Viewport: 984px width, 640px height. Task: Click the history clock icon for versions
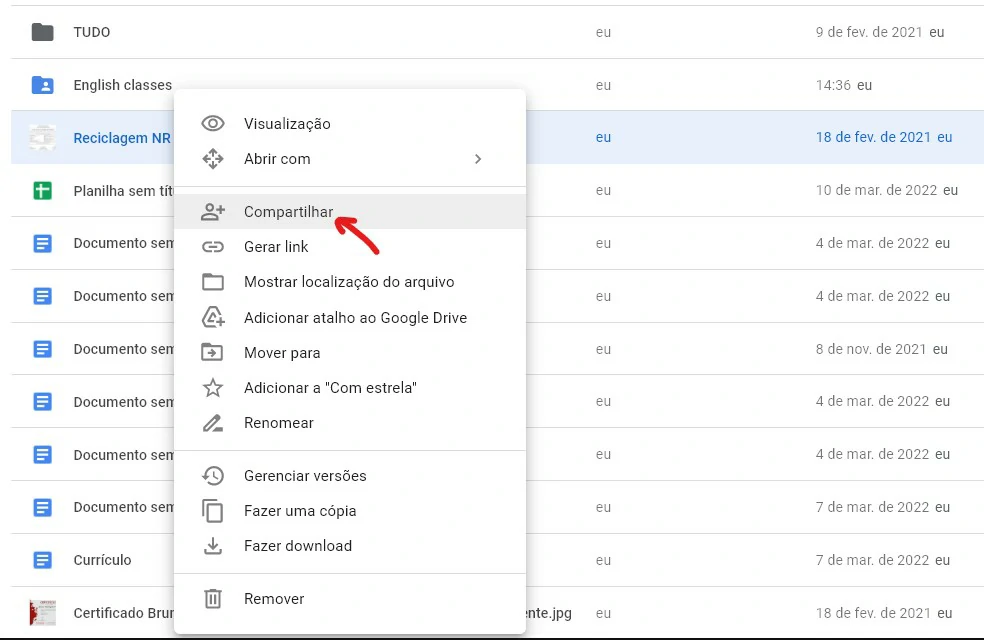(213, 476)
